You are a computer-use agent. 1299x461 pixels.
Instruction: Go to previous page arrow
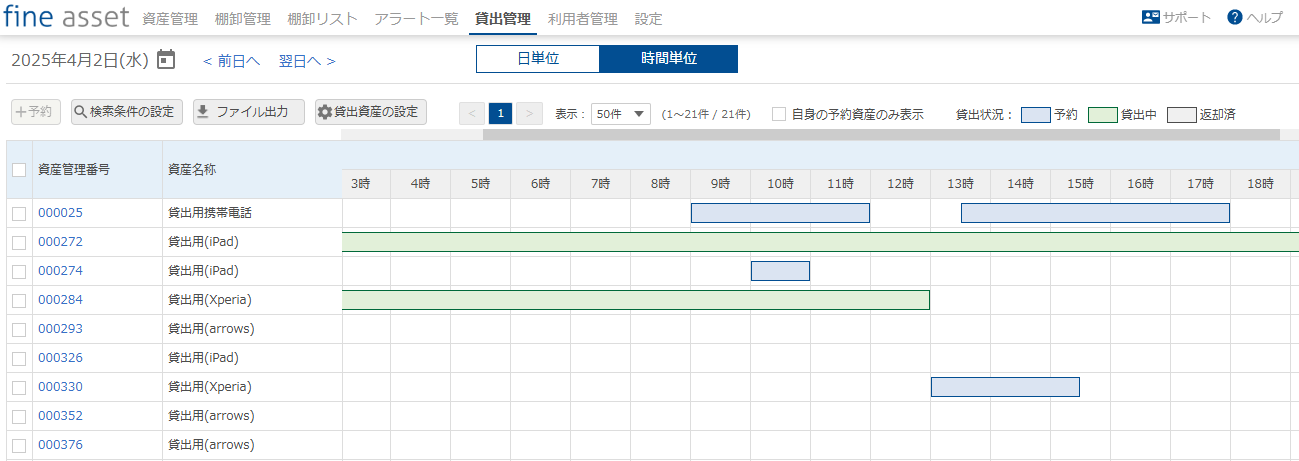472,113
